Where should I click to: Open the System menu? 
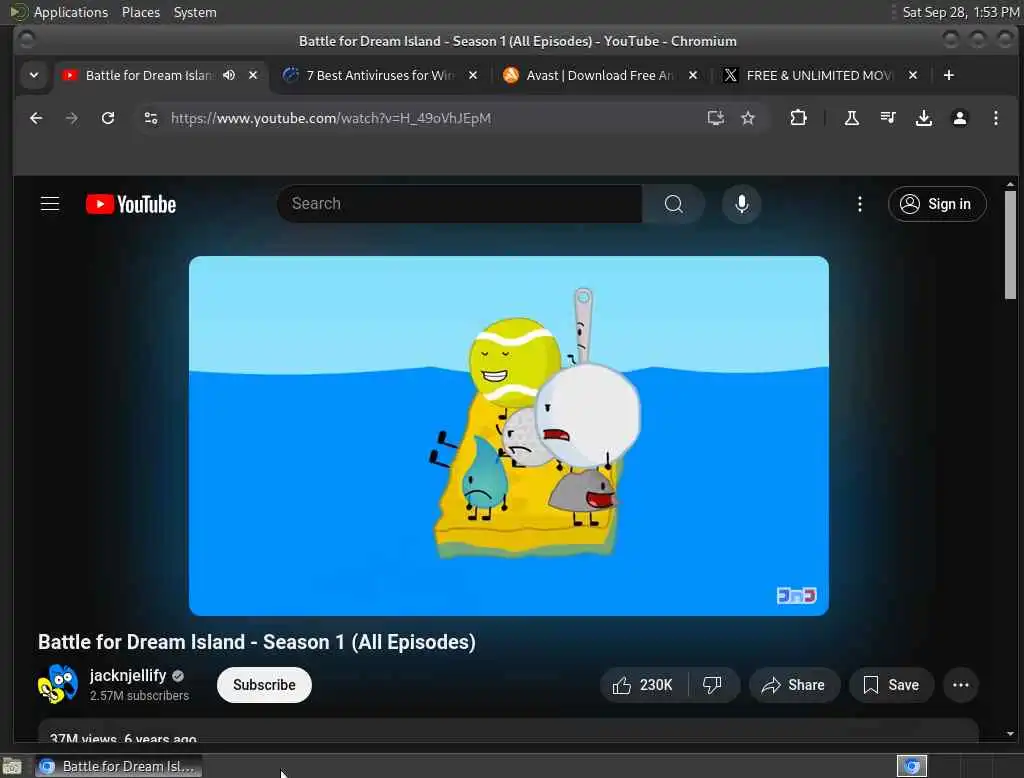click(195, 12)
